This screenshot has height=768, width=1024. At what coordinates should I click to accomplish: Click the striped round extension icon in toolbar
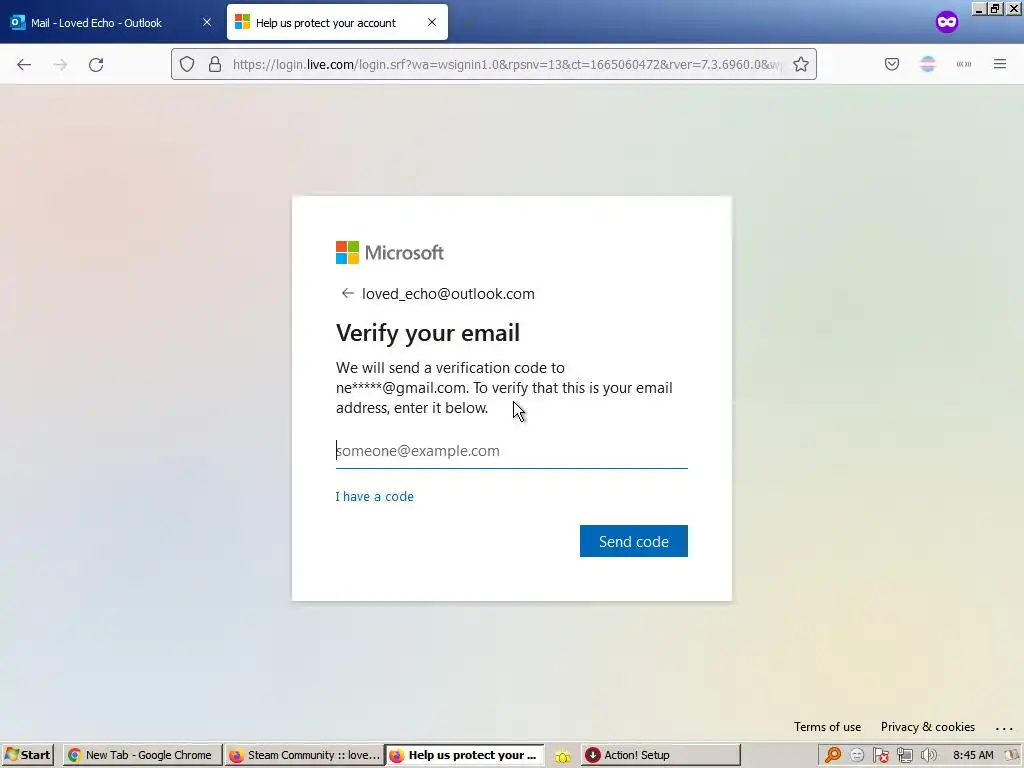(927, 64)
